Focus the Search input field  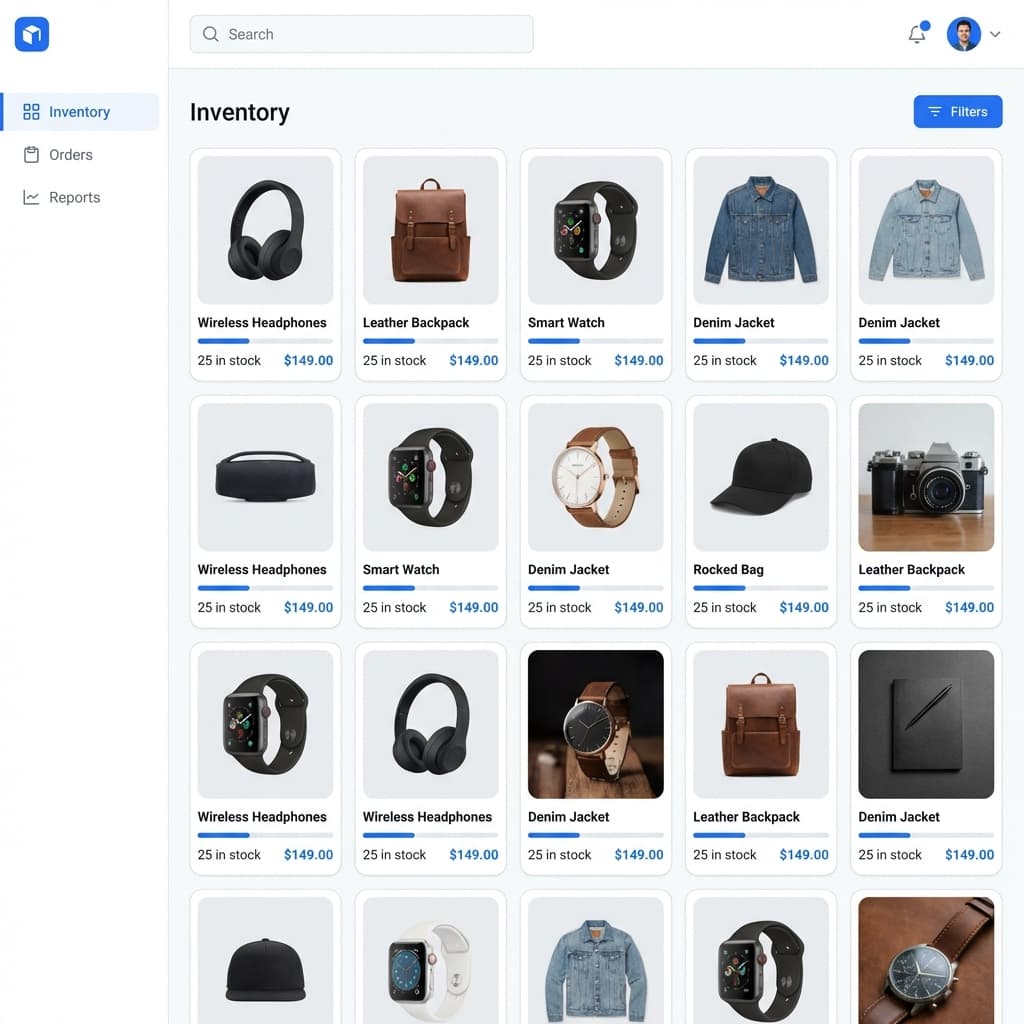(x=370, y=34)
